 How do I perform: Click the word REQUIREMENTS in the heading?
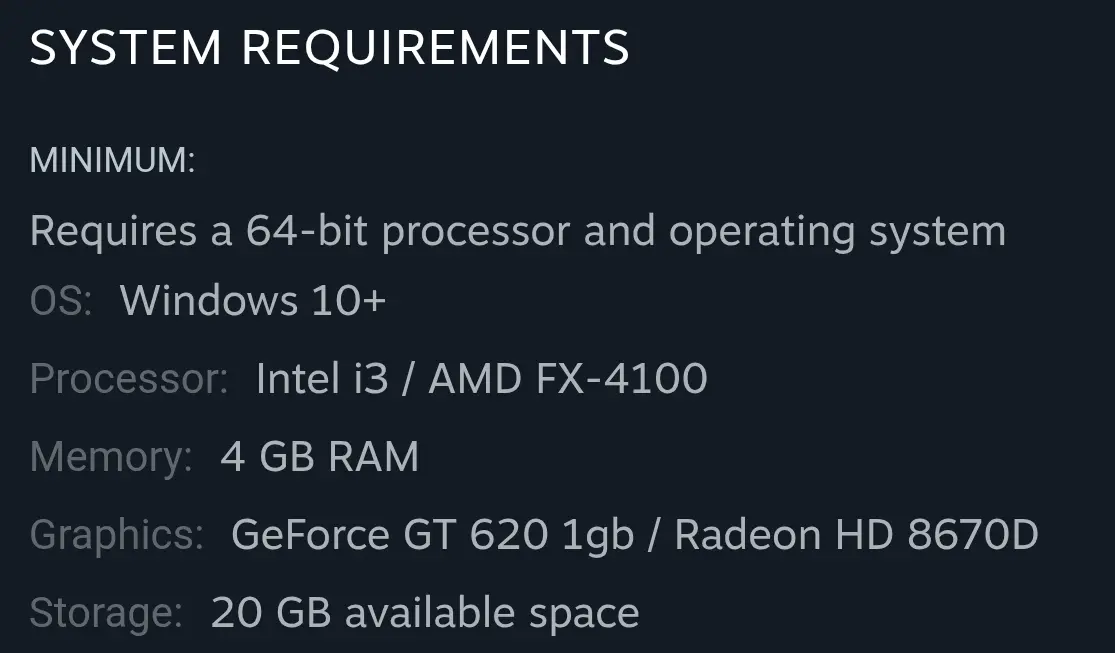pos(436,48)
